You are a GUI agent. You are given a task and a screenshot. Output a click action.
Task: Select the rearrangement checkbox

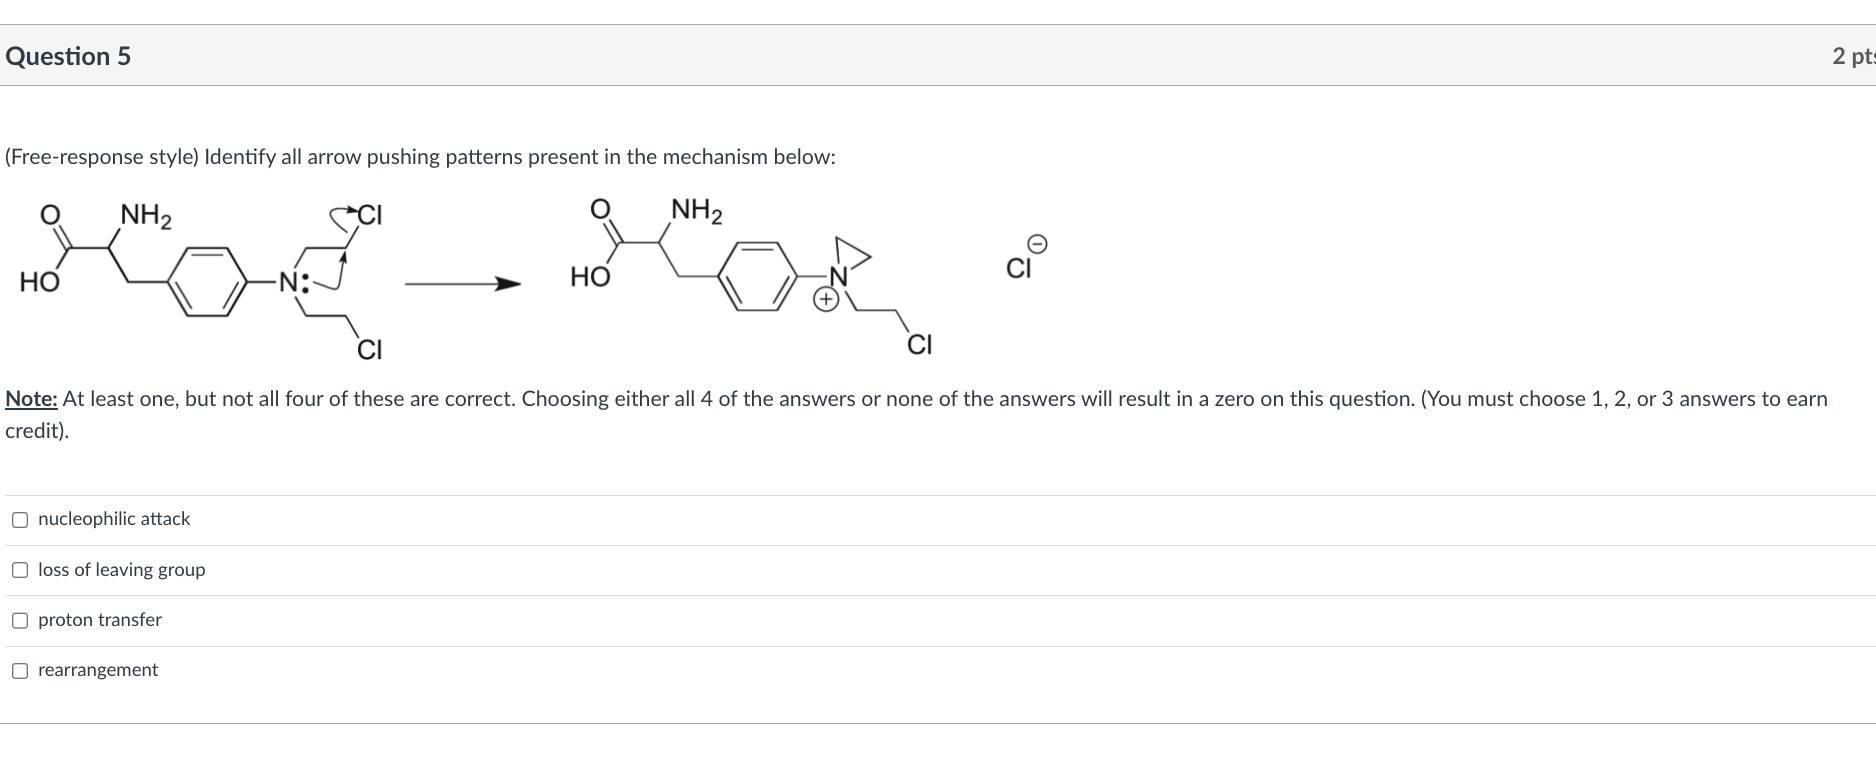coord(20,671)
